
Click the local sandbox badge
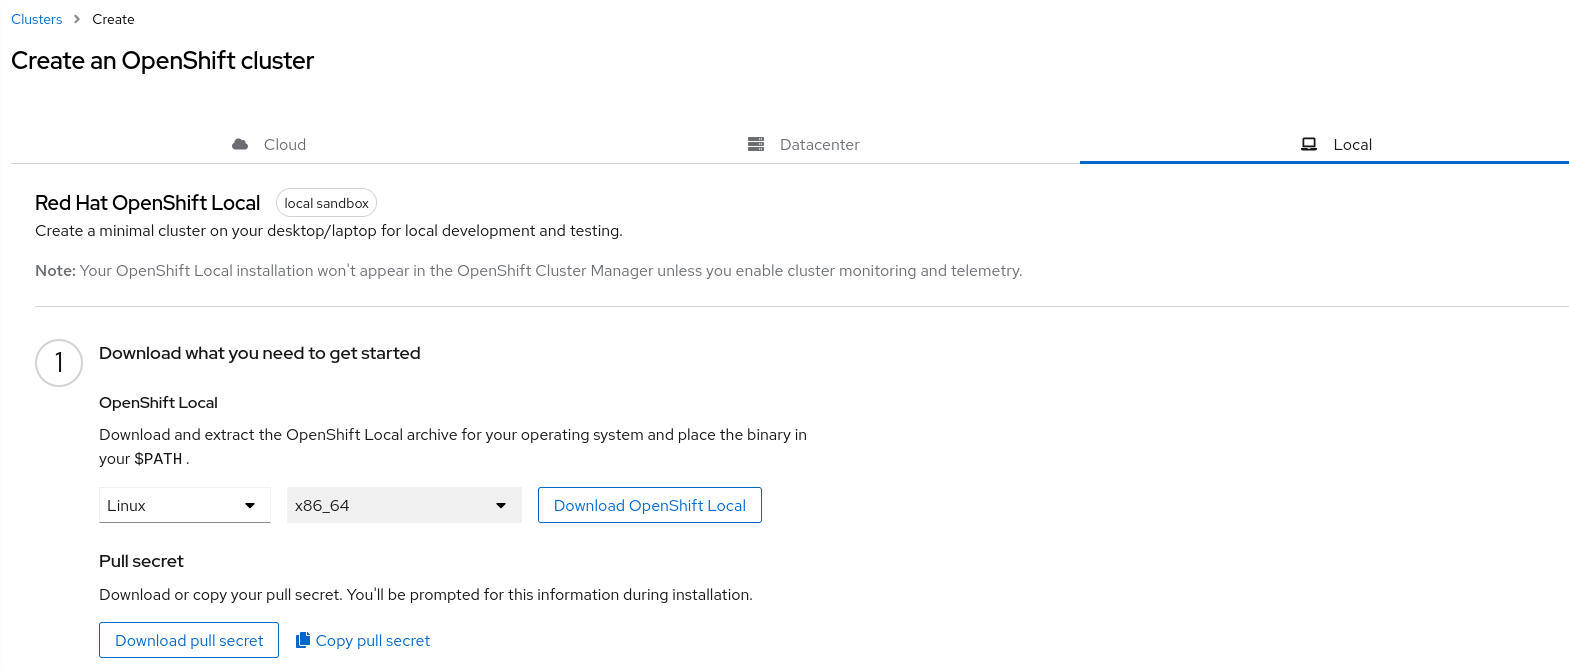click(326, 203)
